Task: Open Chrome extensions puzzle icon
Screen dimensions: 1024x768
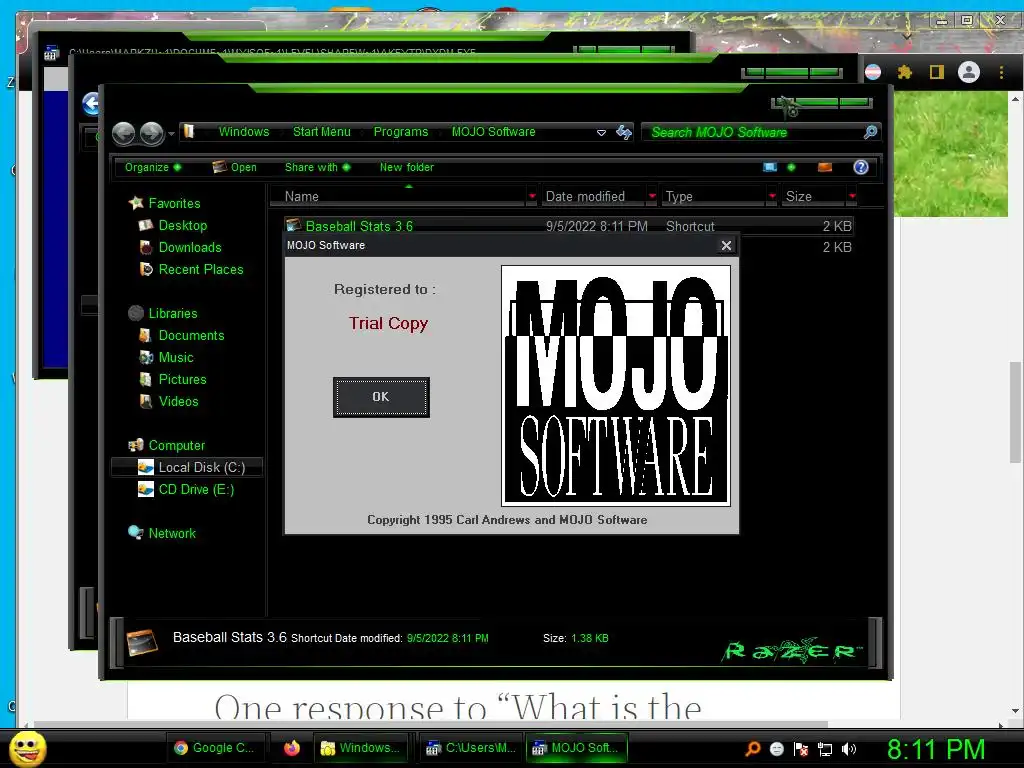Action: [x=904, y=72]
